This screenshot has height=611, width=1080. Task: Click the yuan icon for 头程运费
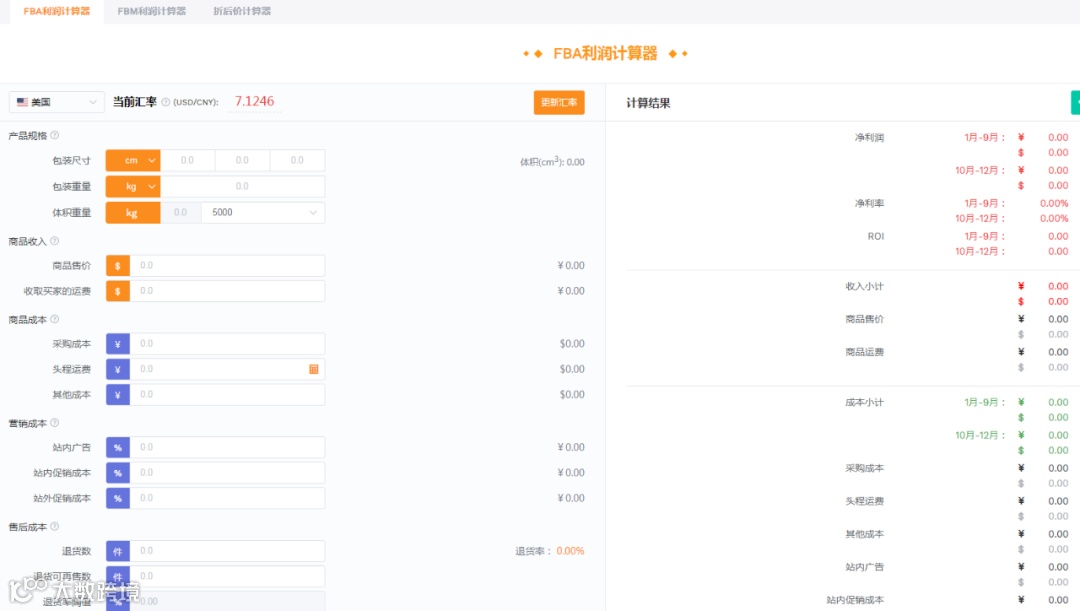click(118, 369)
